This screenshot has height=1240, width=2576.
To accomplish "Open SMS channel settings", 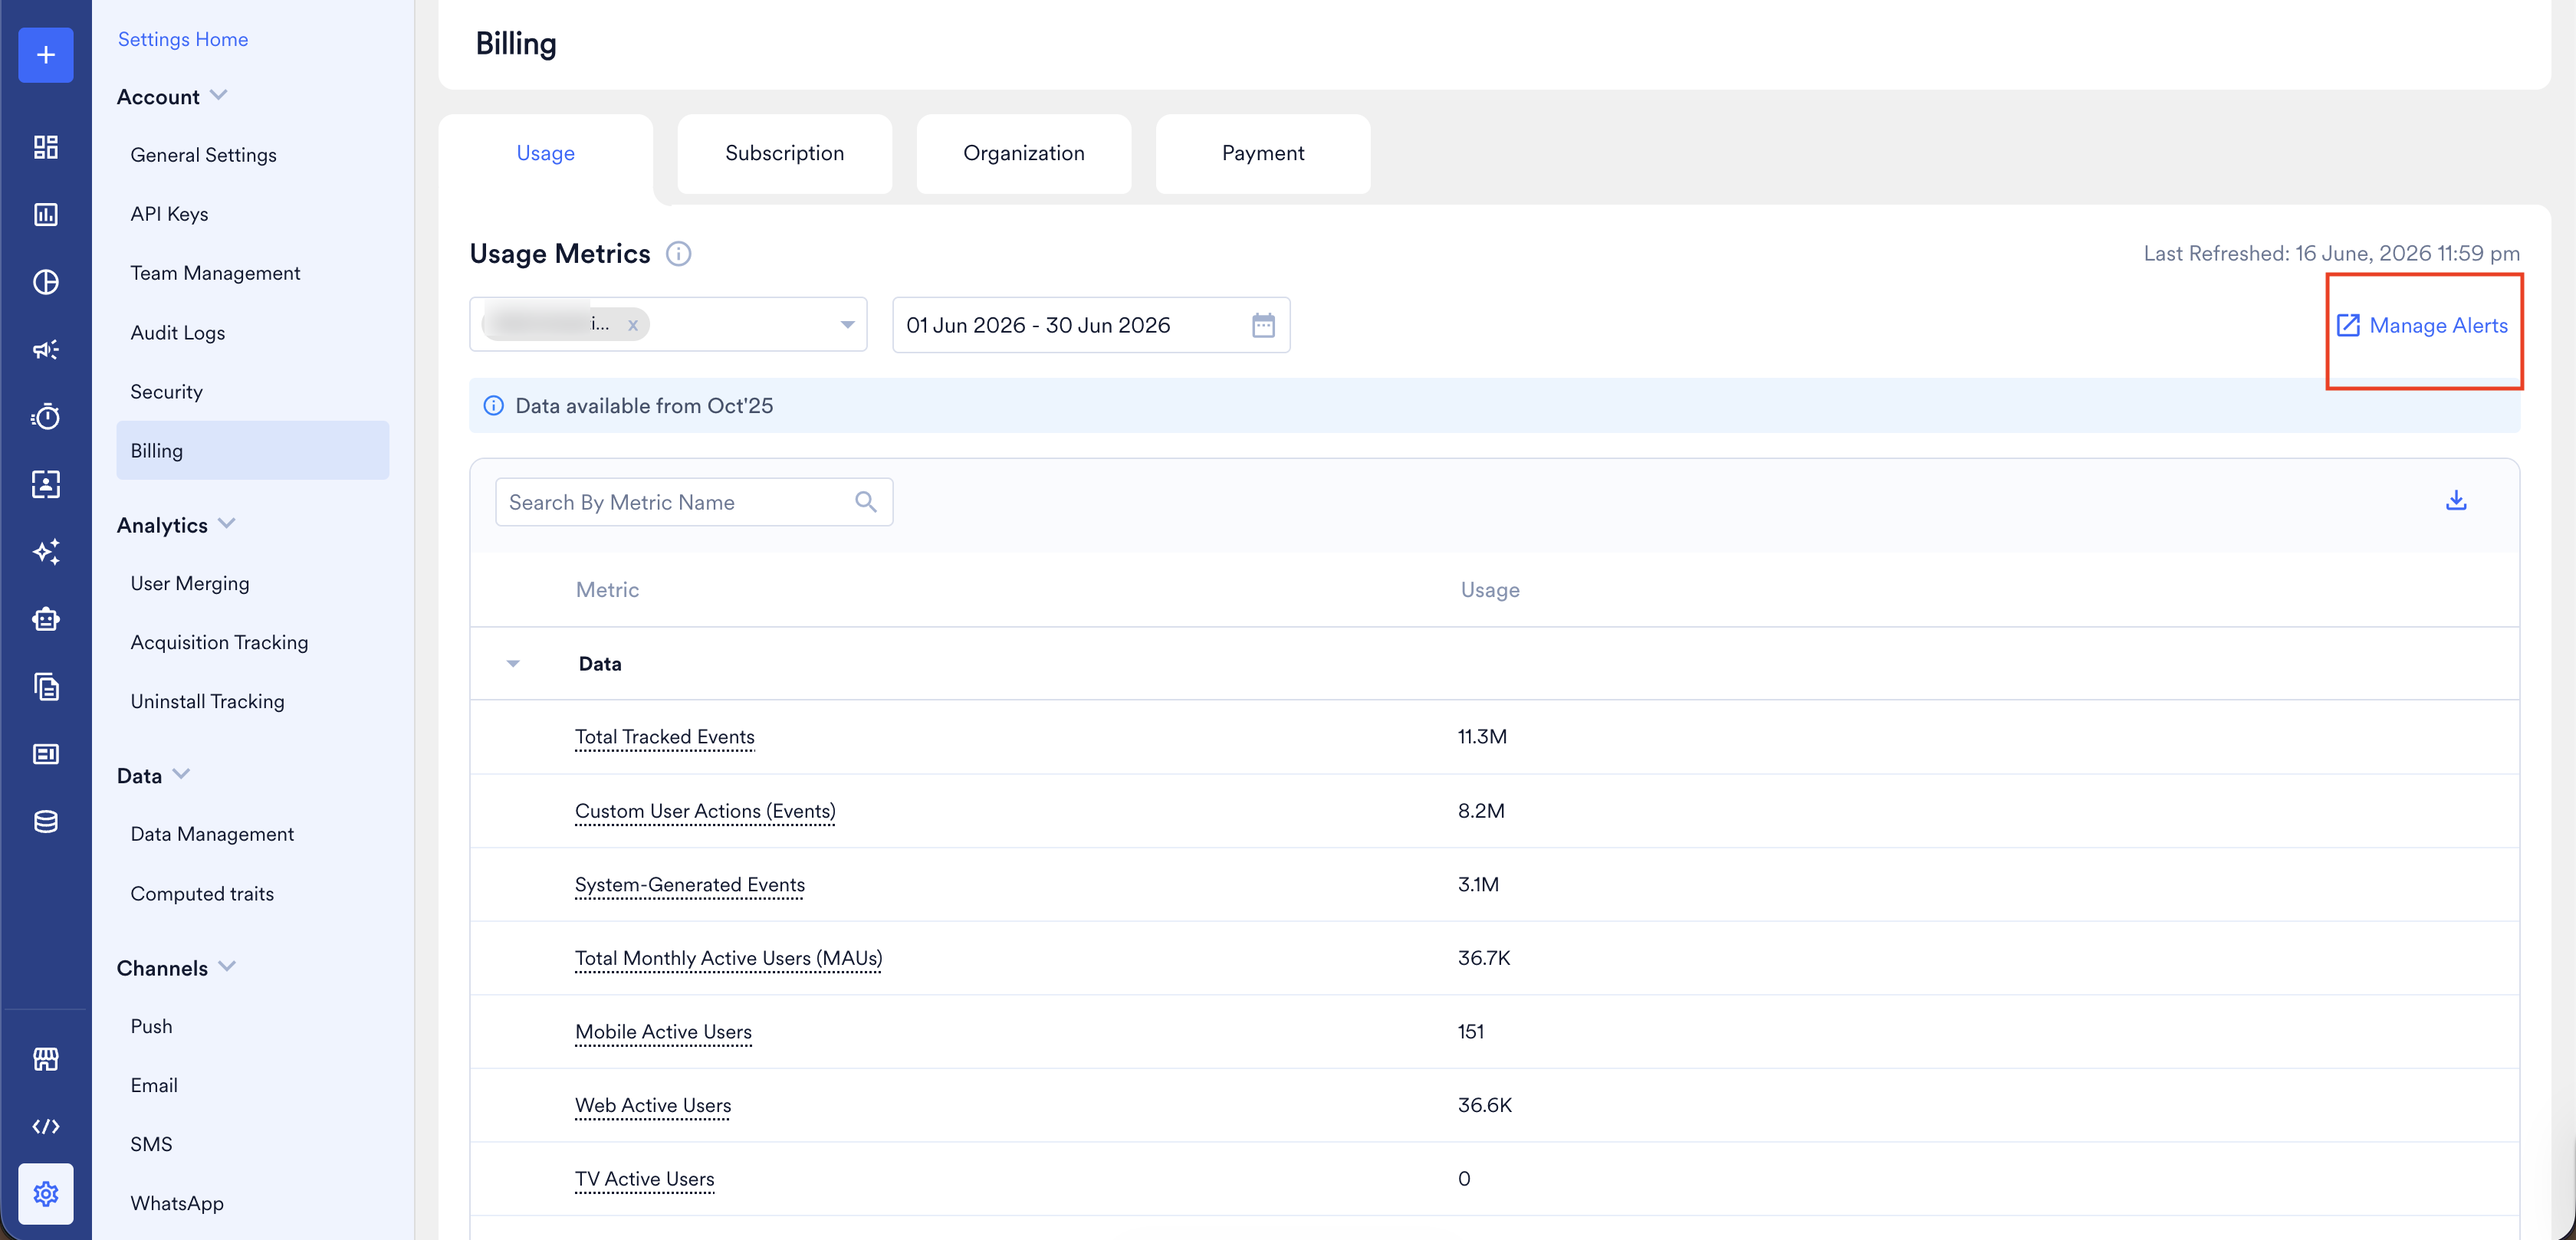I will (x=151, y=1144).
